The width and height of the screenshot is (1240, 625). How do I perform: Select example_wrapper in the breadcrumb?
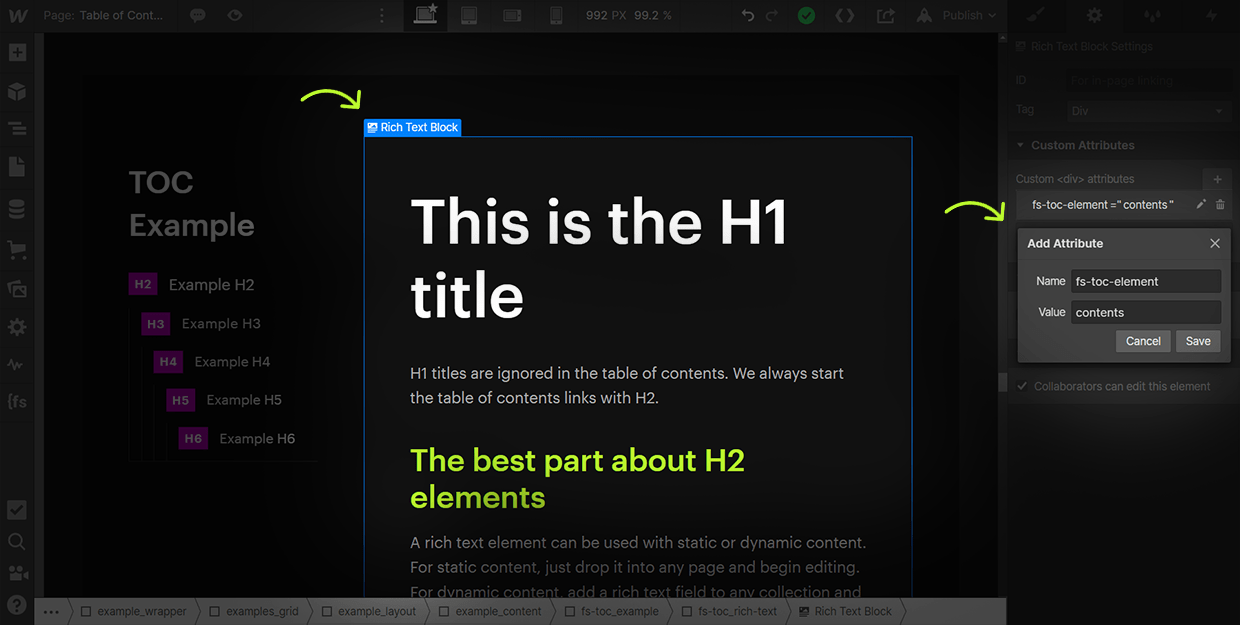click(x=133, y=611)
